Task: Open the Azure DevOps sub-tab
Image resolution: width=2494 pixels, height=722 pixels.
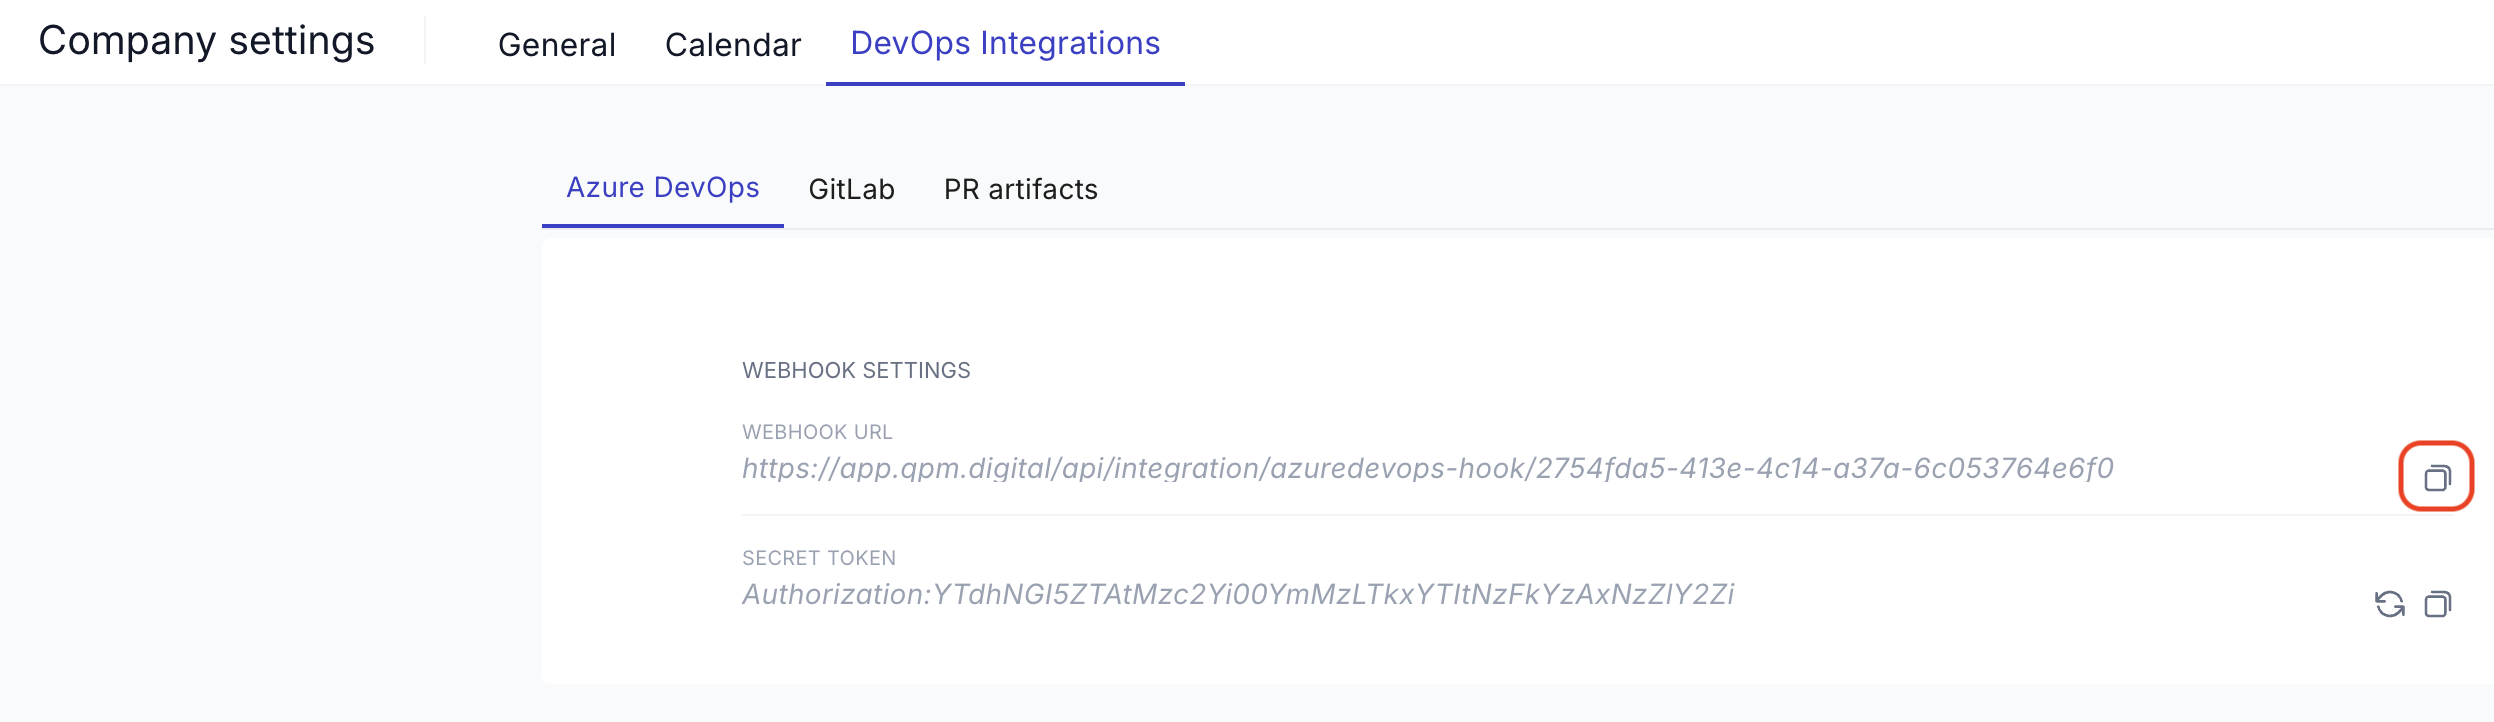Action: [x=662, y=188]
